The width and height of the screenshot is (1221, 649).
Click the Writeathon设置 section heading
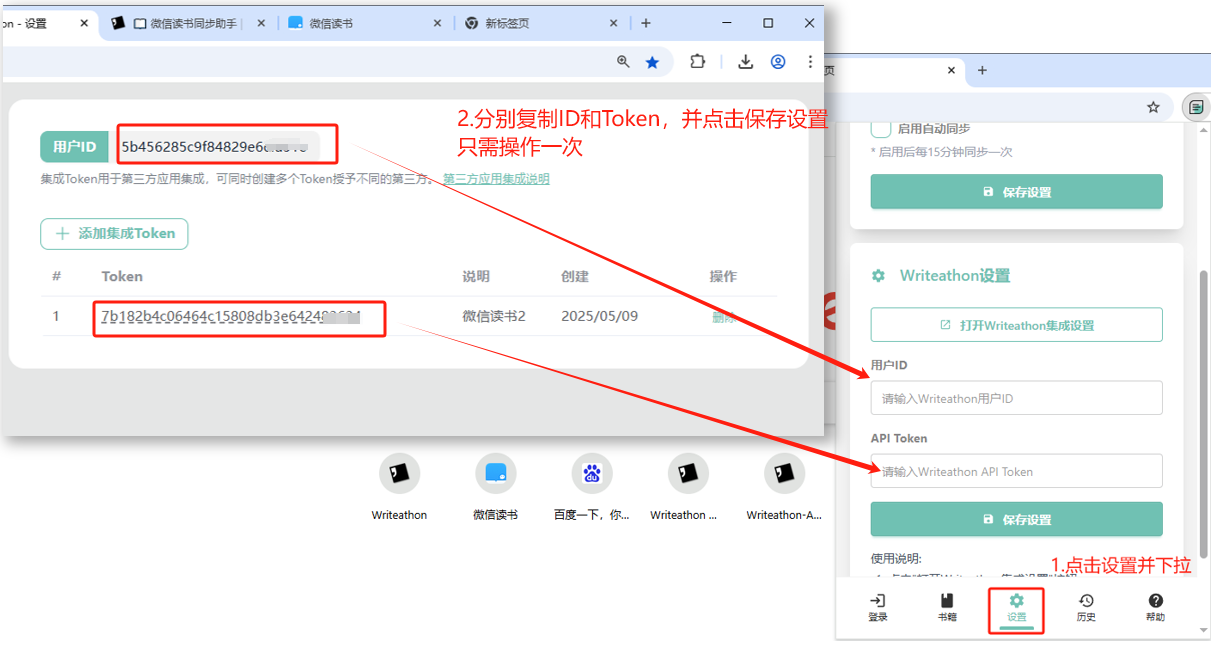tap(955, 276)
